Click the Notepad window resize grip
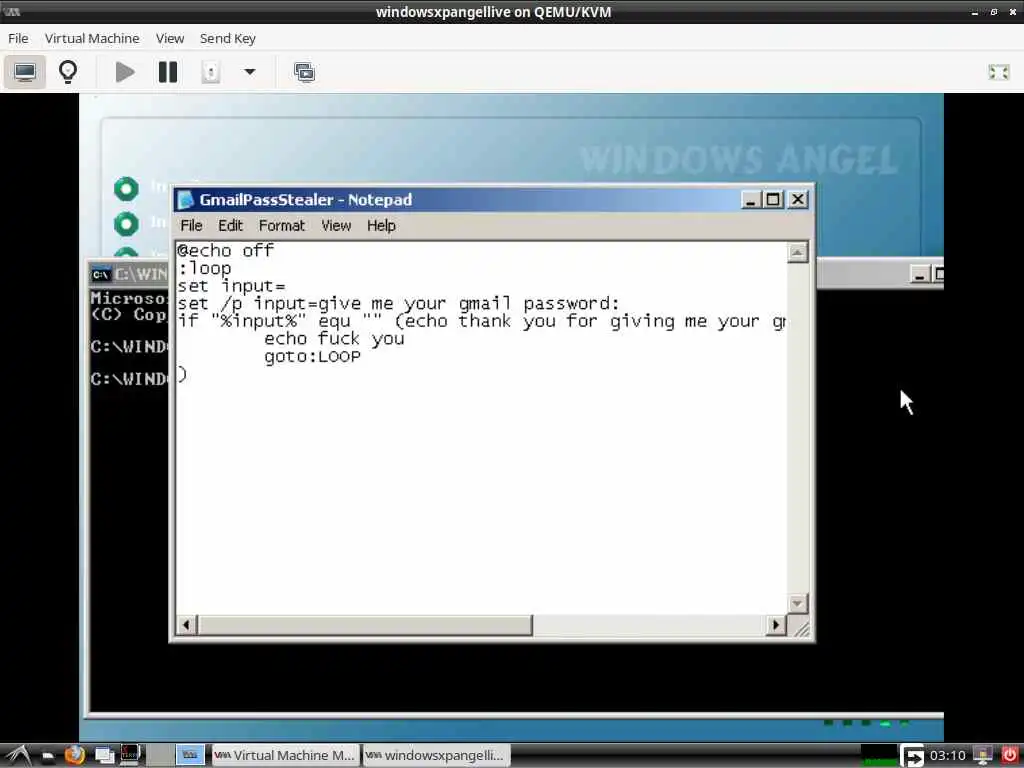Screen dimensions: 1024x768 [x=800, y=627]
